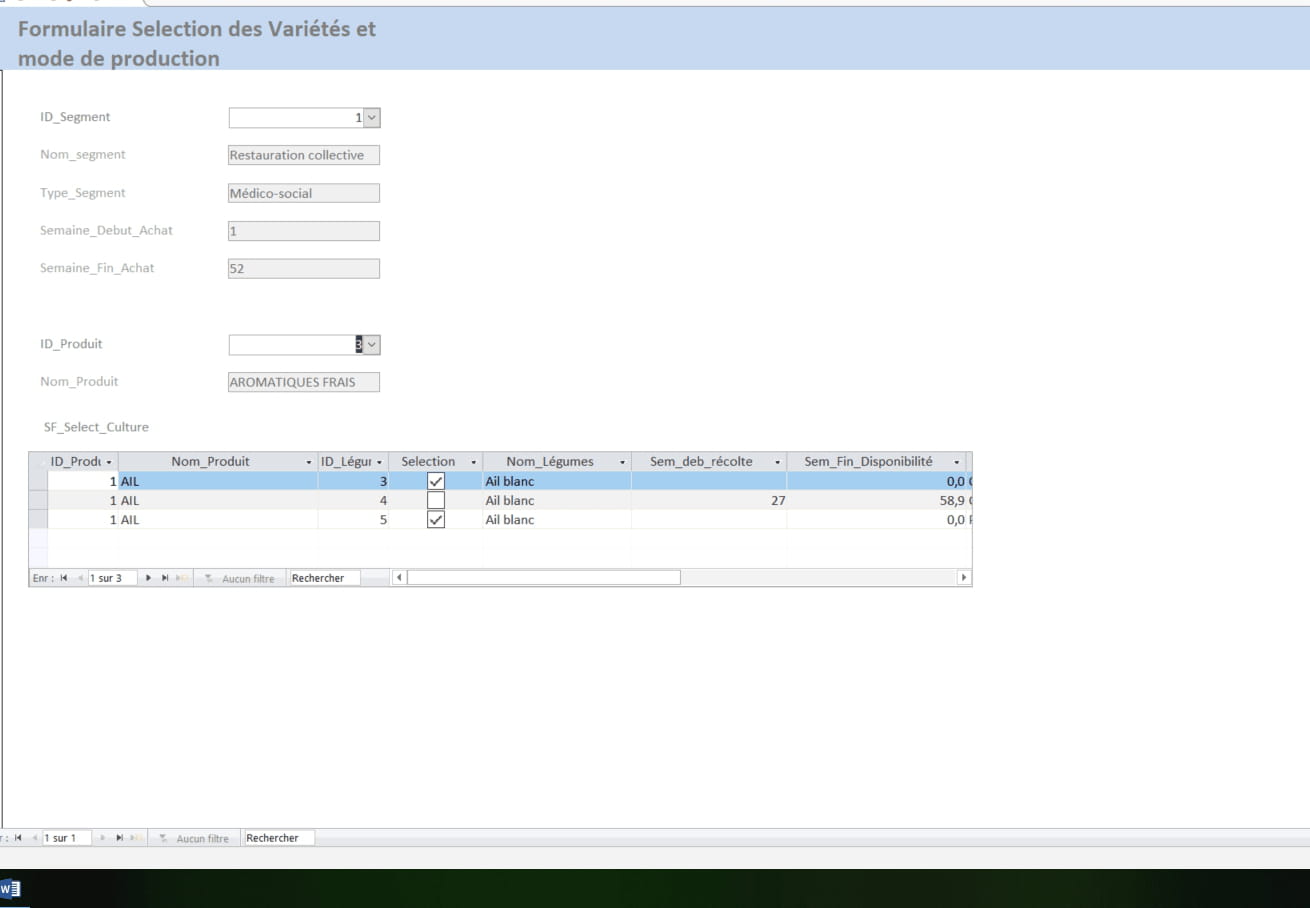Go to first record in main form navigator

coord(18,838)
